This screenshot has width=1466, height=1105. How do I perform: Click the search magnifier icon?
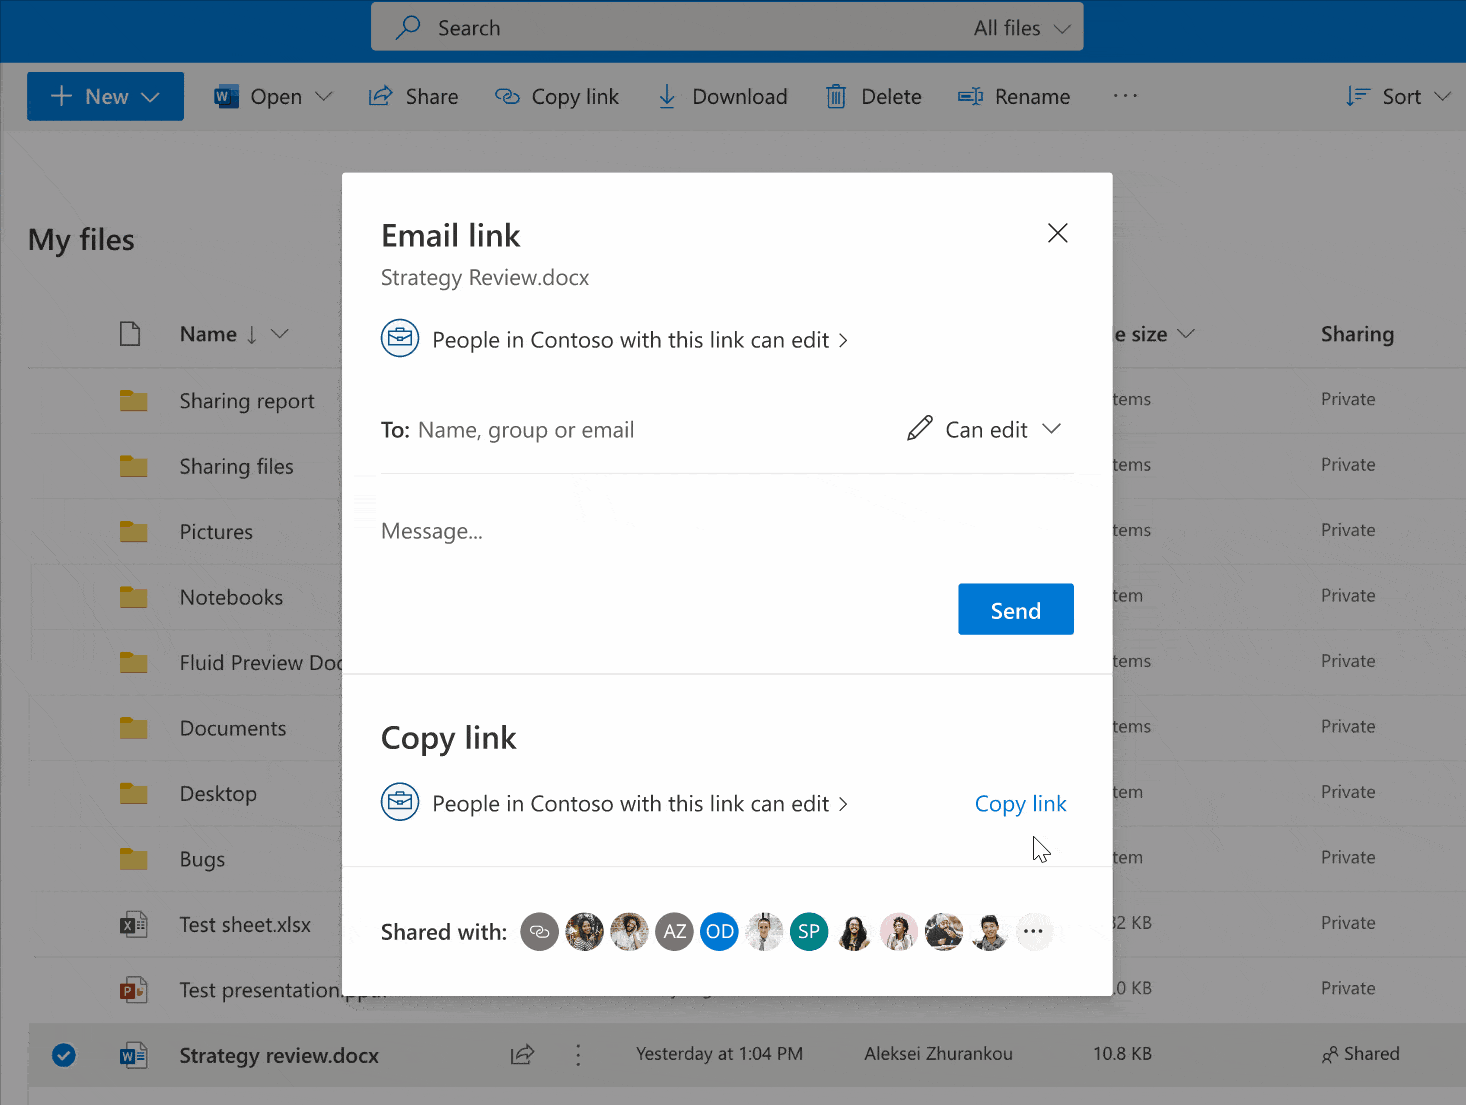[x=409, y=27]
